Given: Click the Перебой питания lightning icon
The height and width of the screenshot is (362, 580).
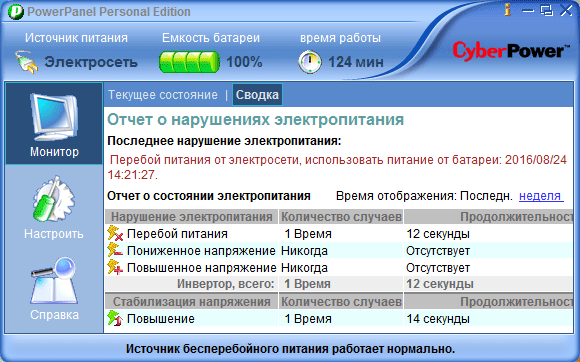Looking at the screenshot, I should tap(115, 234).
